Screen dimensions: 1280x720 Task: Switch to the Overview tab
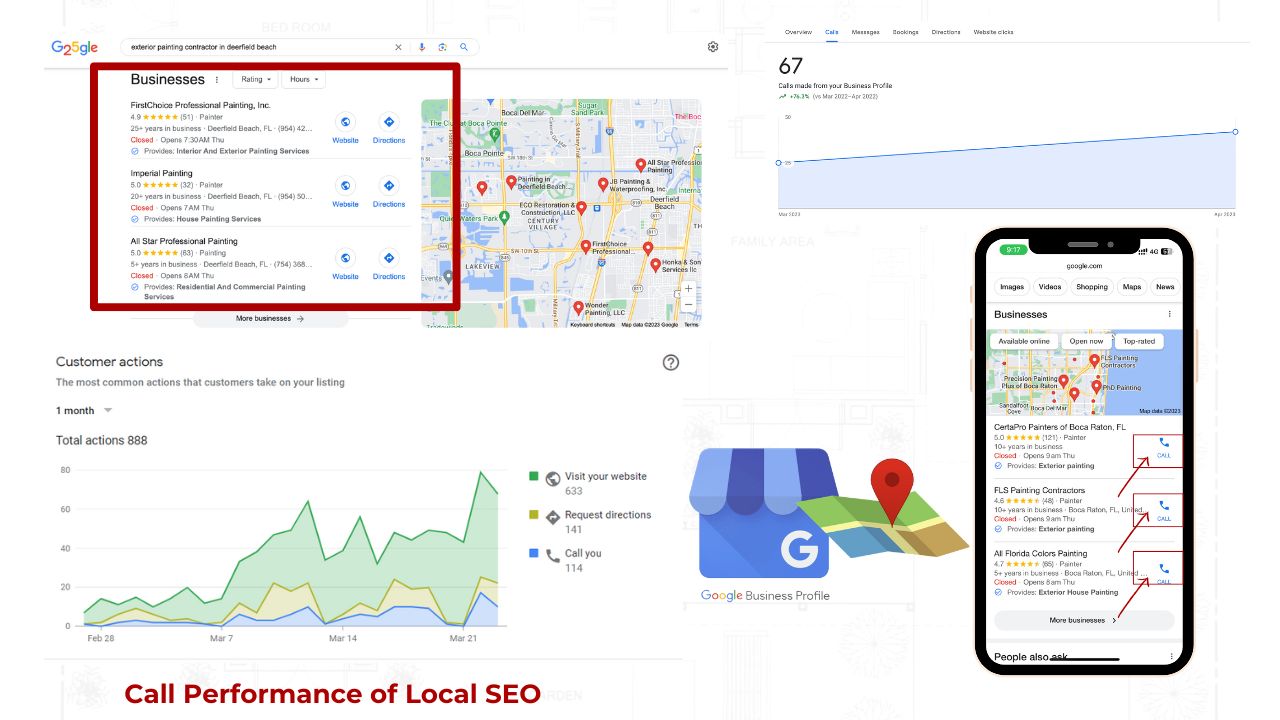798,32
